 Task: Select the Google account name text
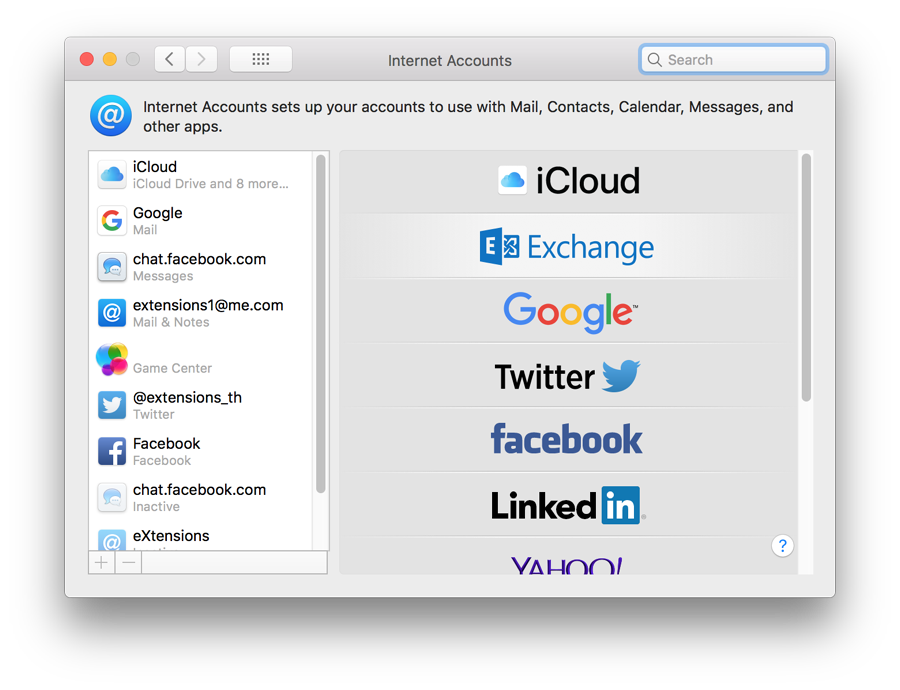[x=158, y=214]
